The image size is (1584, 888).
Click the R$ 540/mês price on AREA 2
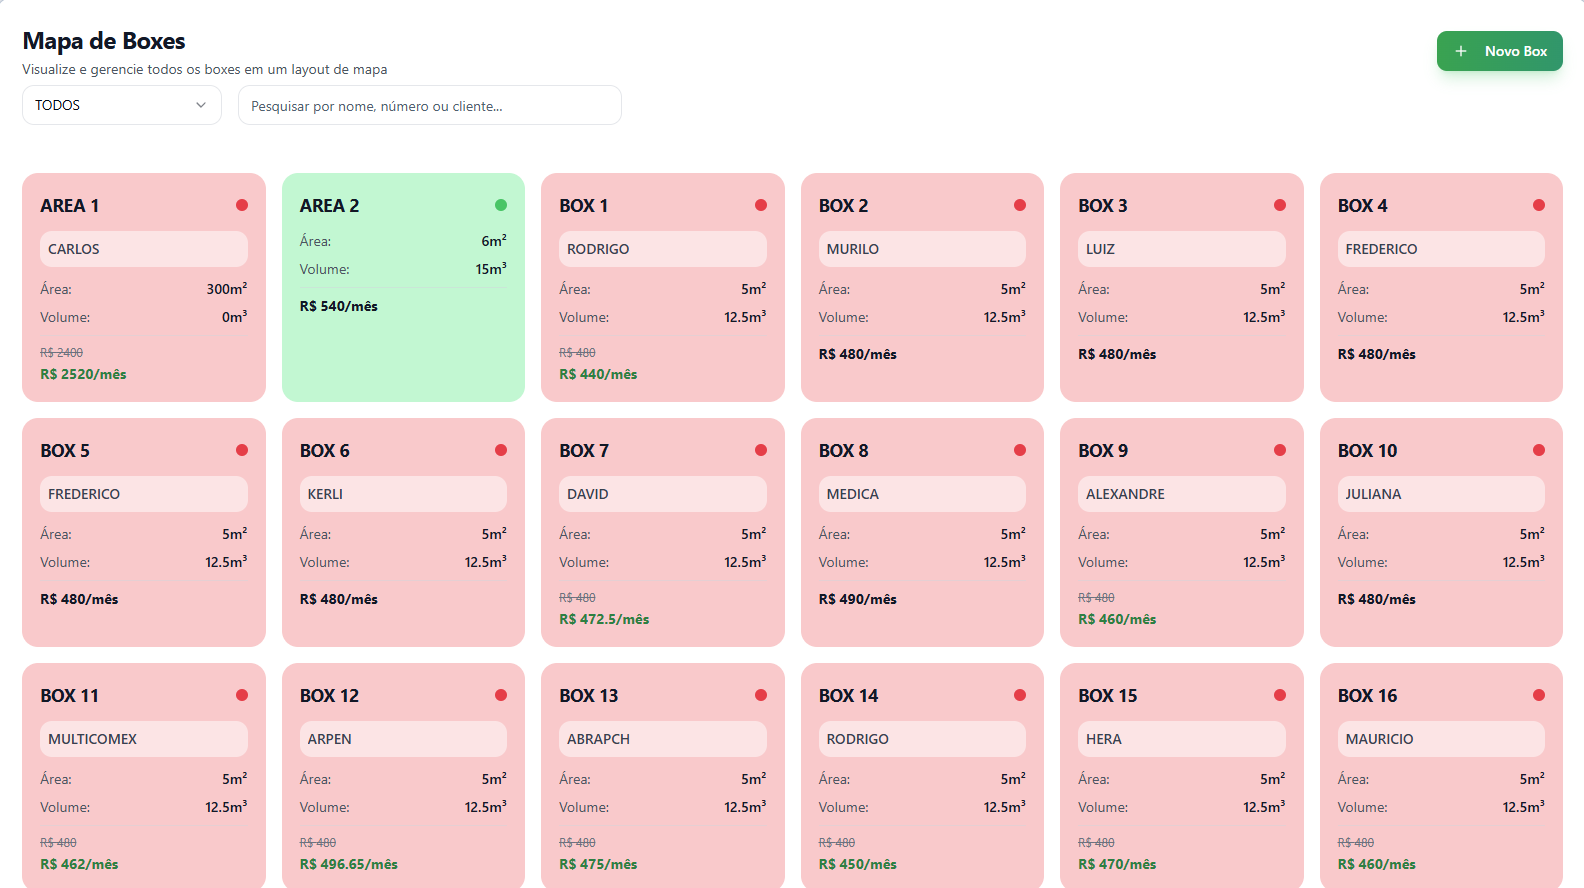339,306
